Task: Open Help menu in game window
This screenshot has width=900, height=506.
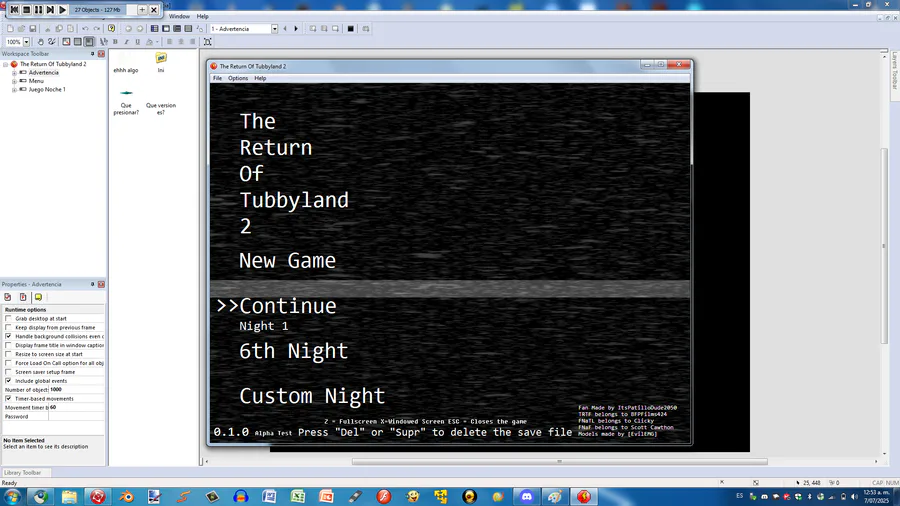Action: pos(260,79)
